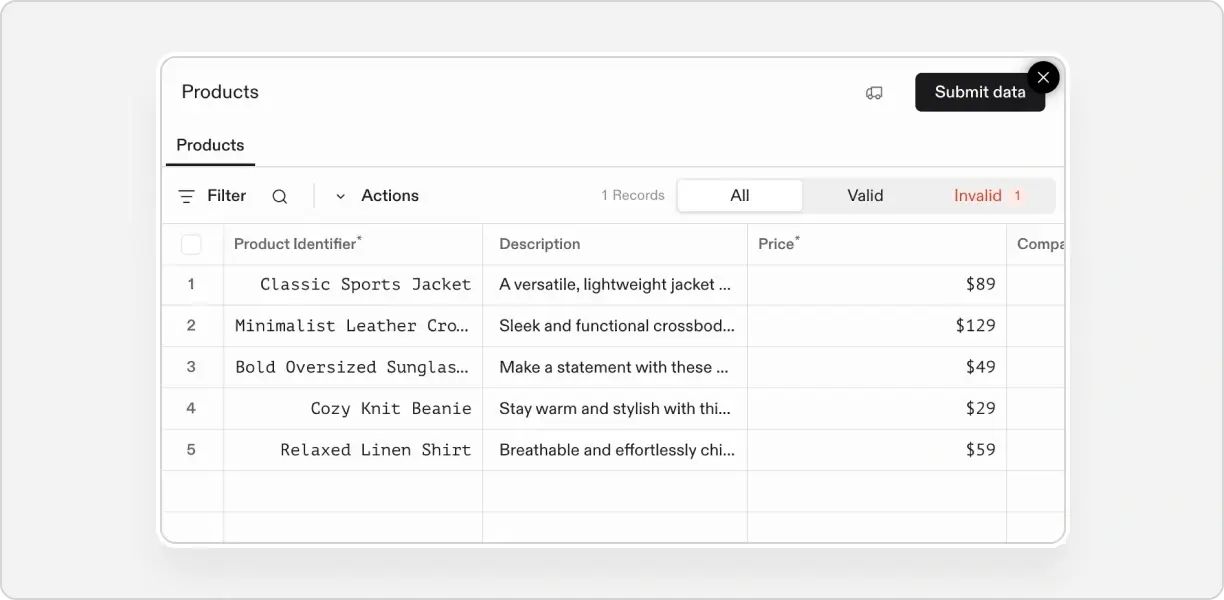Screen dimensions: 1224x600
Task: Click the filter lines icon beside Filter label
Action: coord(186,195)
